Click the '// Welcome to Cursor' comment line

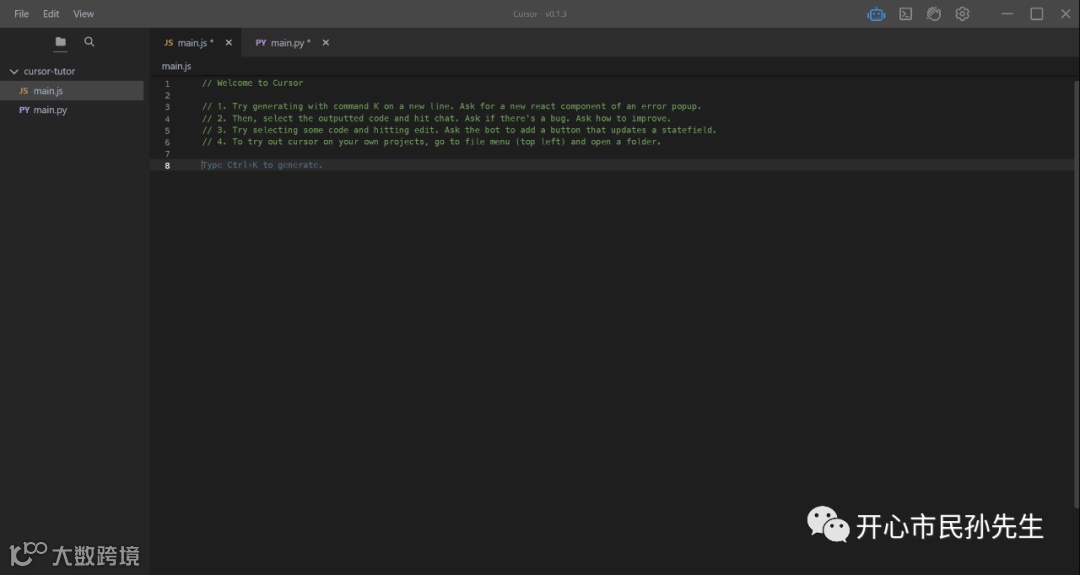tap(252, 83)
